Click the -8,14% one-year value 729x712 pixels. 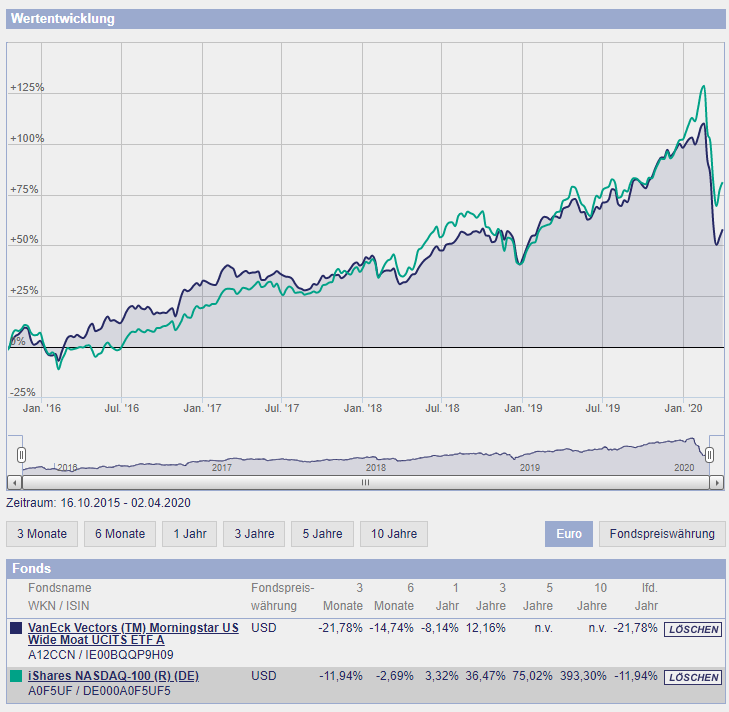click(x=440, y=628)
